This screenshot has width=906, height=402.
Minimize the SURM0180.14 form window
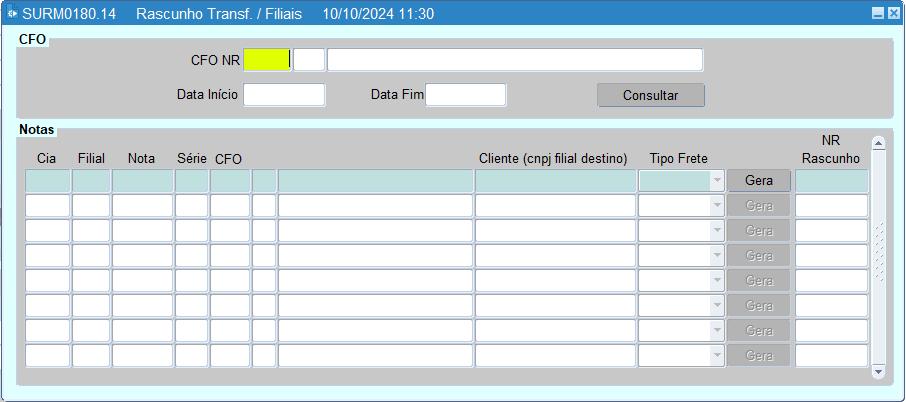pos(877,14)
